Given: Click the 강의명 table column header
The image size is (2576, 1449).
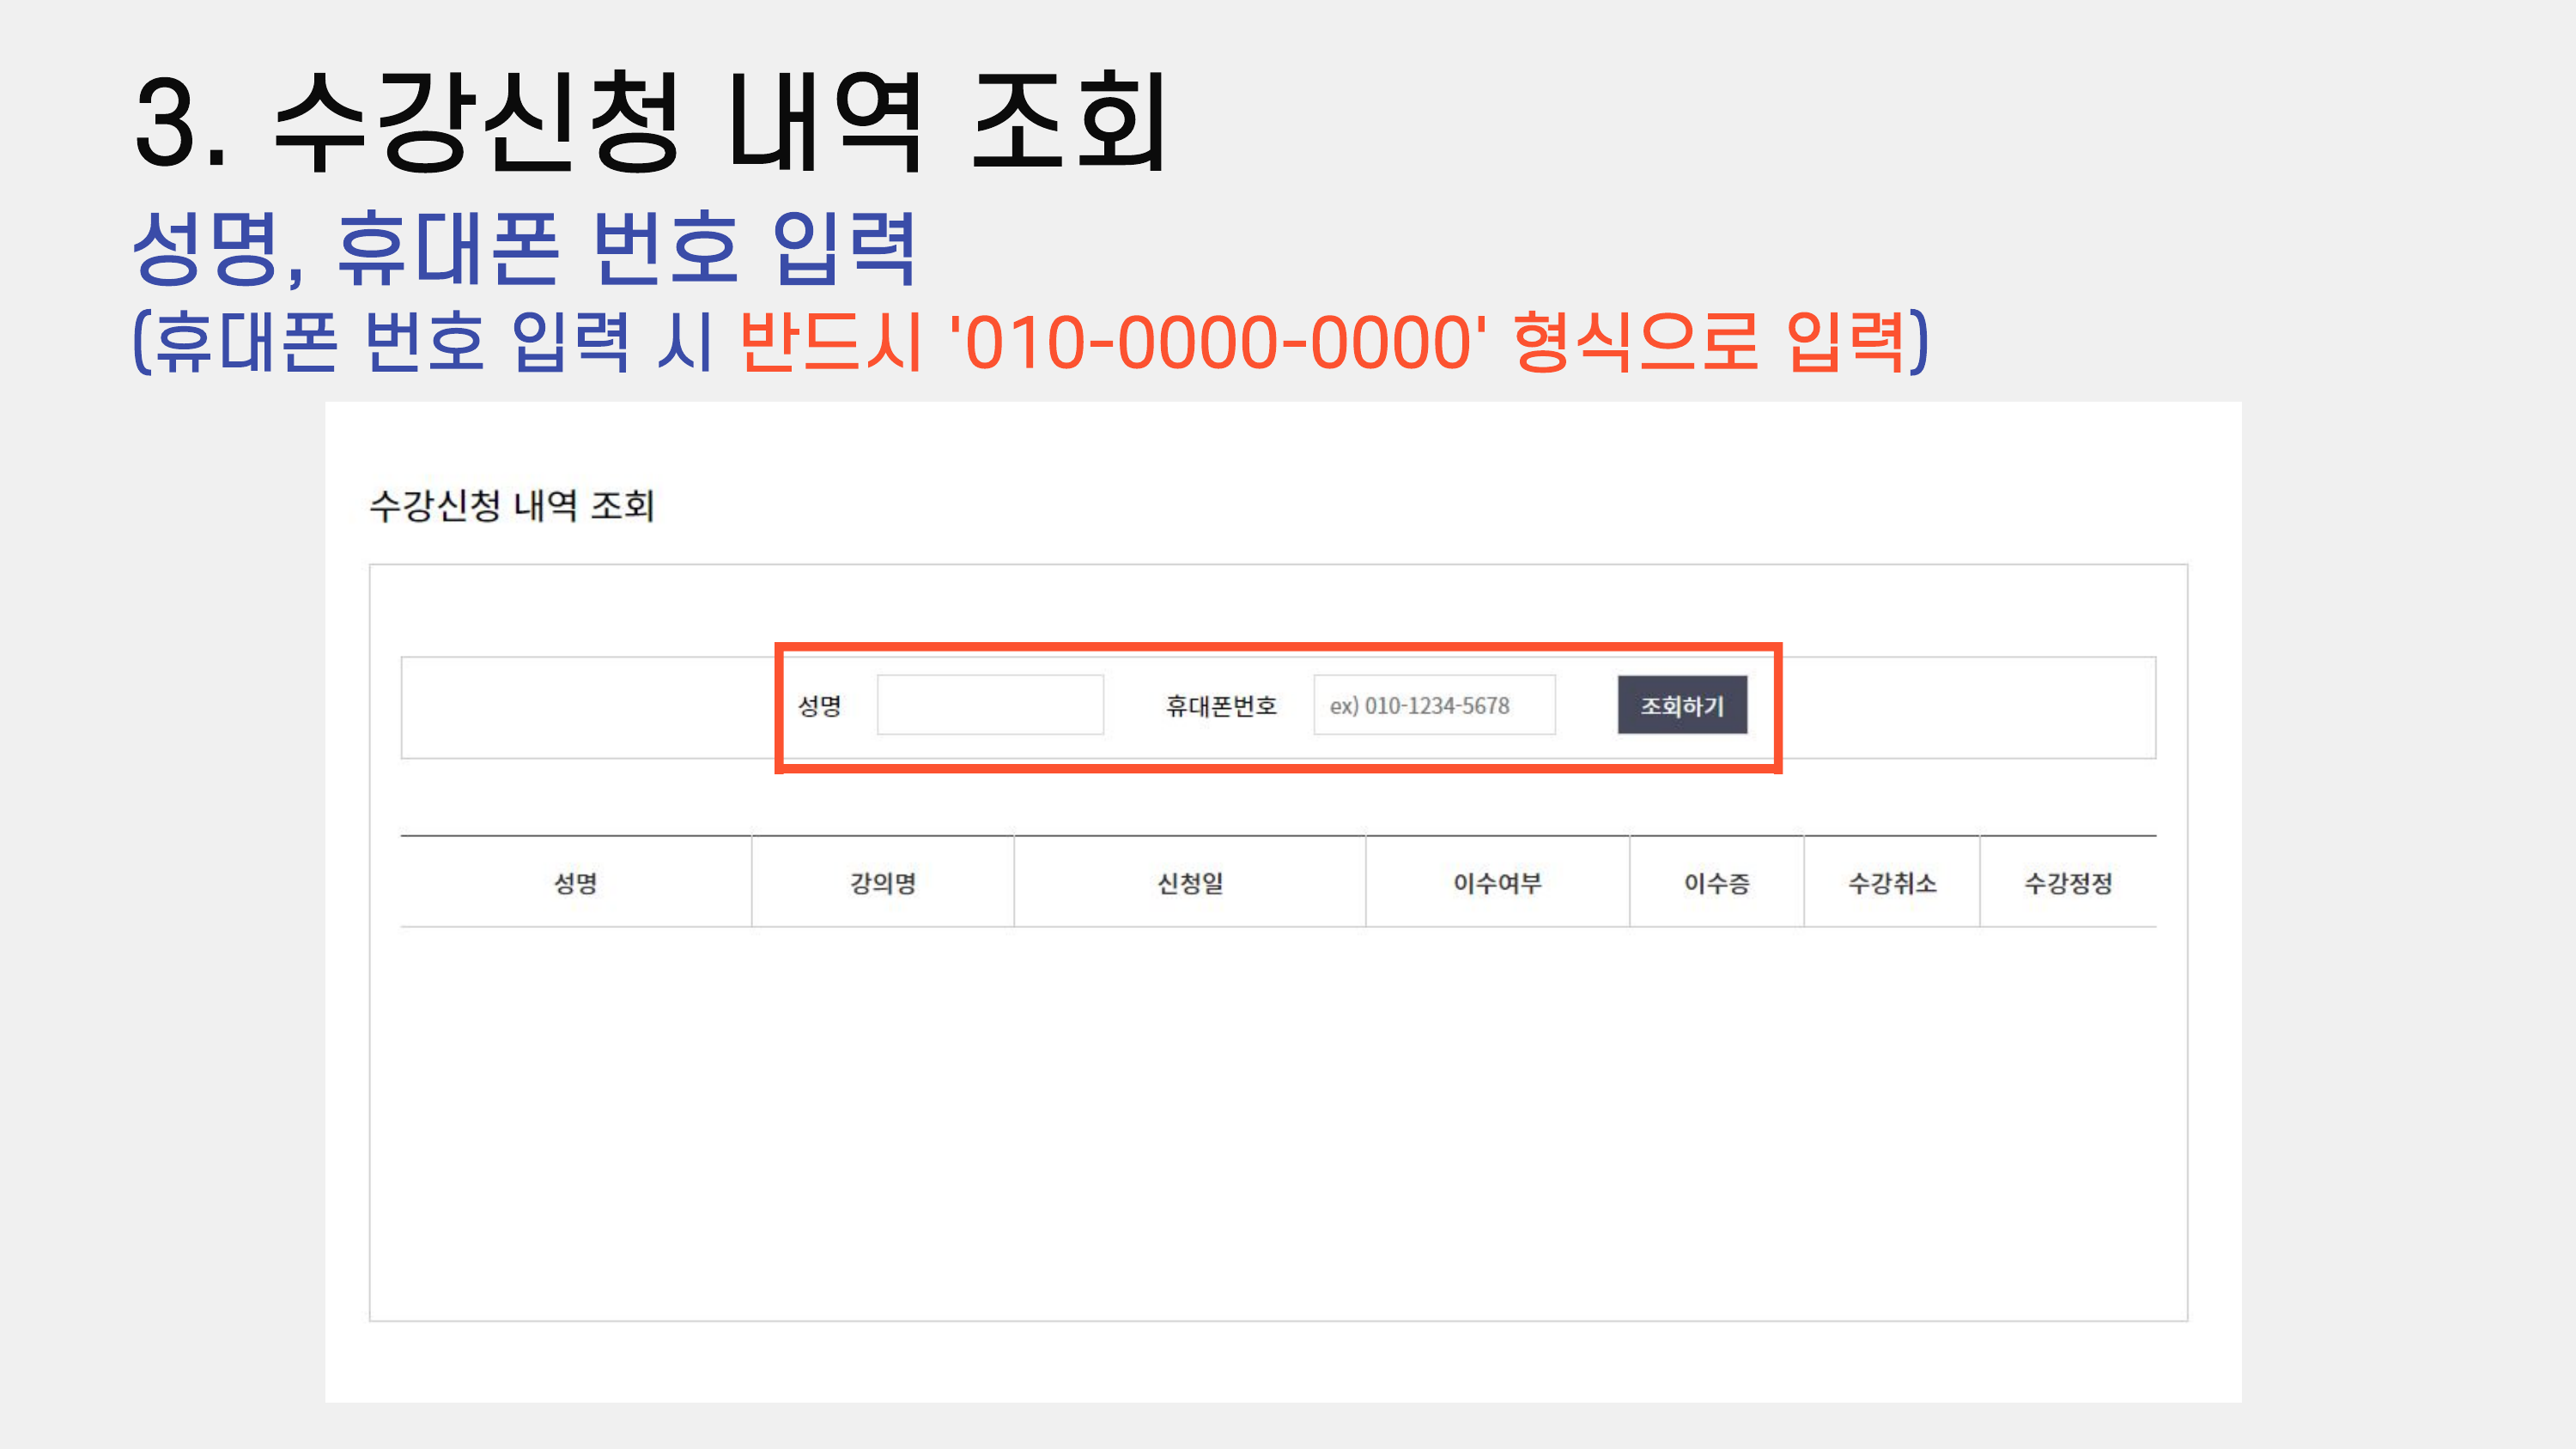Looking at the screenshot, I should coord(883,883).
